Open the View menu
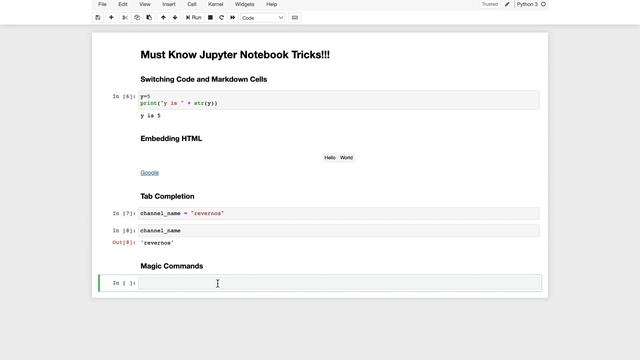Image resolution: width=640 pixels, height=360 pixels. pos(145,4)
